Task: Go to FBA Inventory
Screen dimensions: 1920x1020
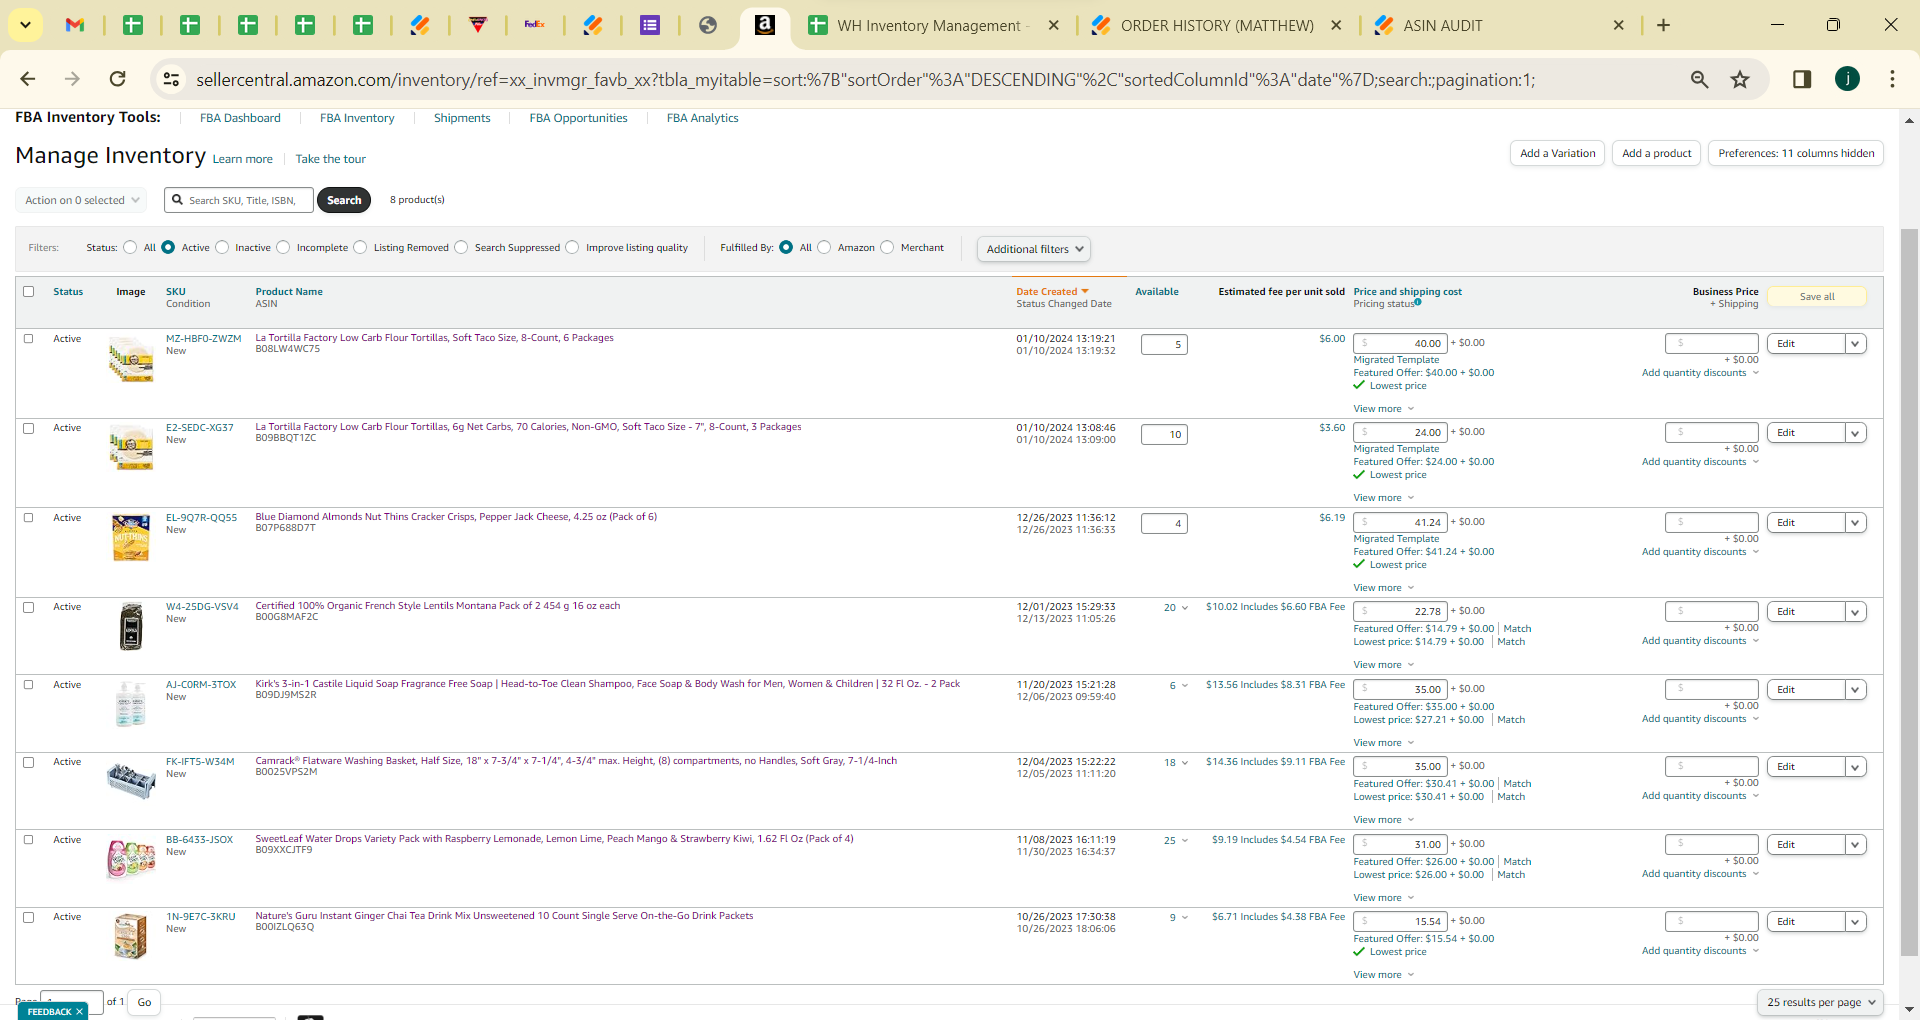Action: coord(357,118)
